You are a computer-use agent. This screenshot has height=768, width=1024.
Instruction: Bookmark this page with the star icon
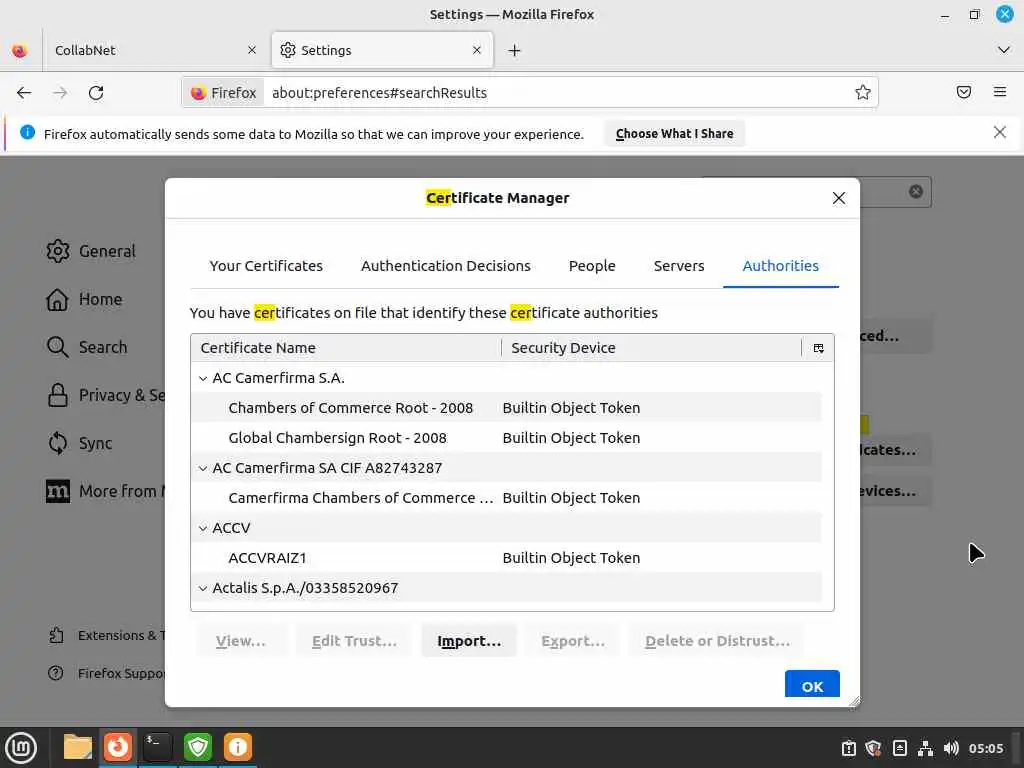click(x=863, y=93)
